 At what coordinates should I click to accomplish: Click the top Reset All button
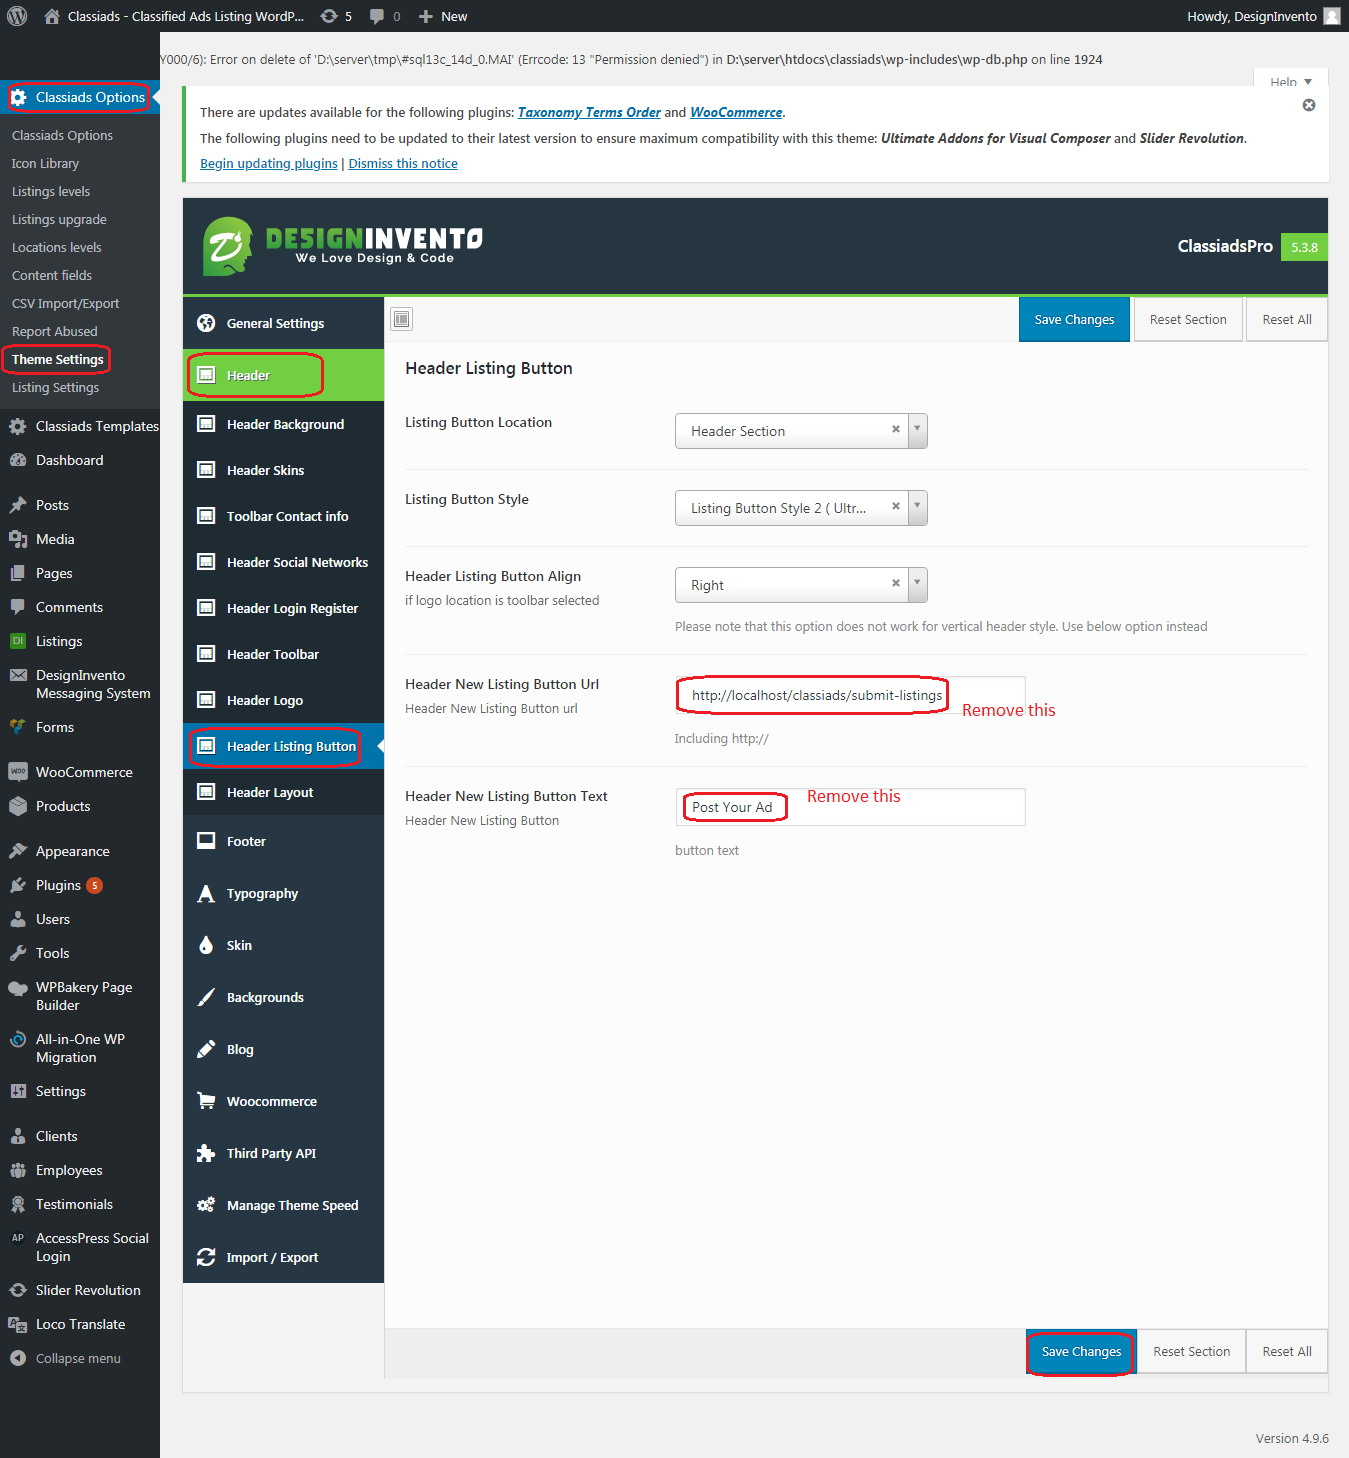1287,319
